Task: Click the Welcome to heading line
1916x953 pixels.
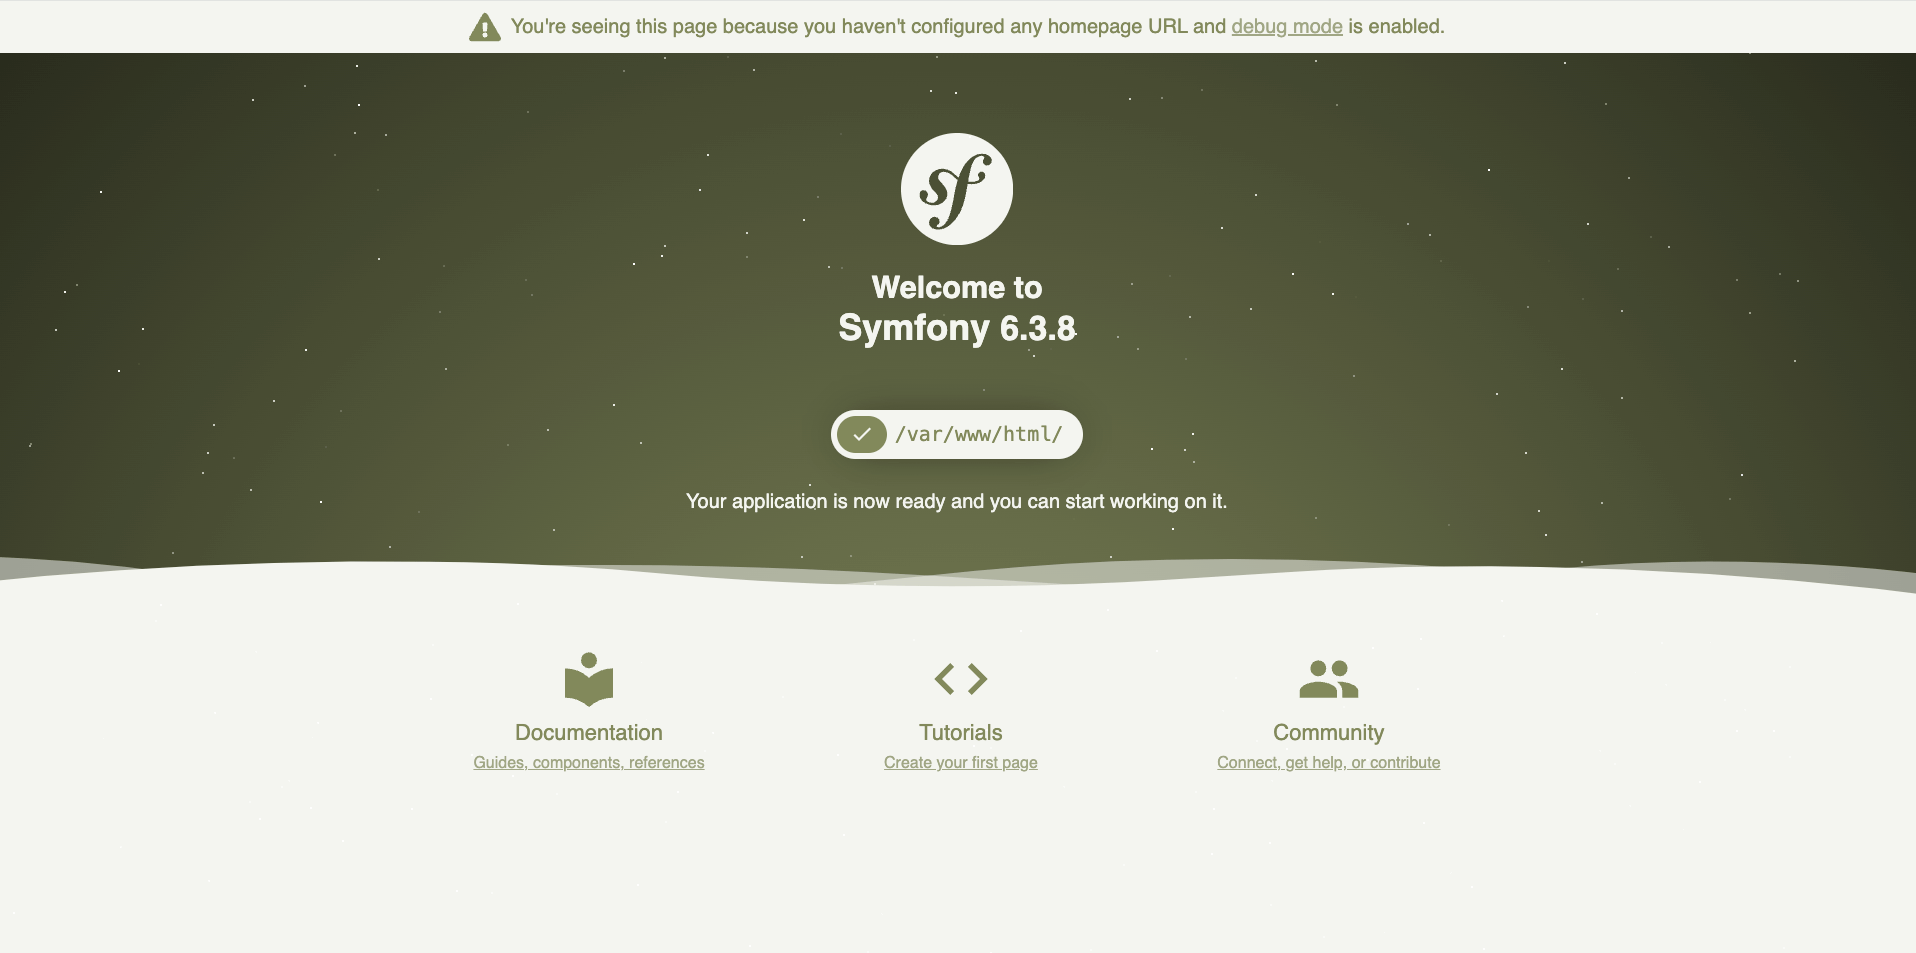Action: tap(957, 288)
